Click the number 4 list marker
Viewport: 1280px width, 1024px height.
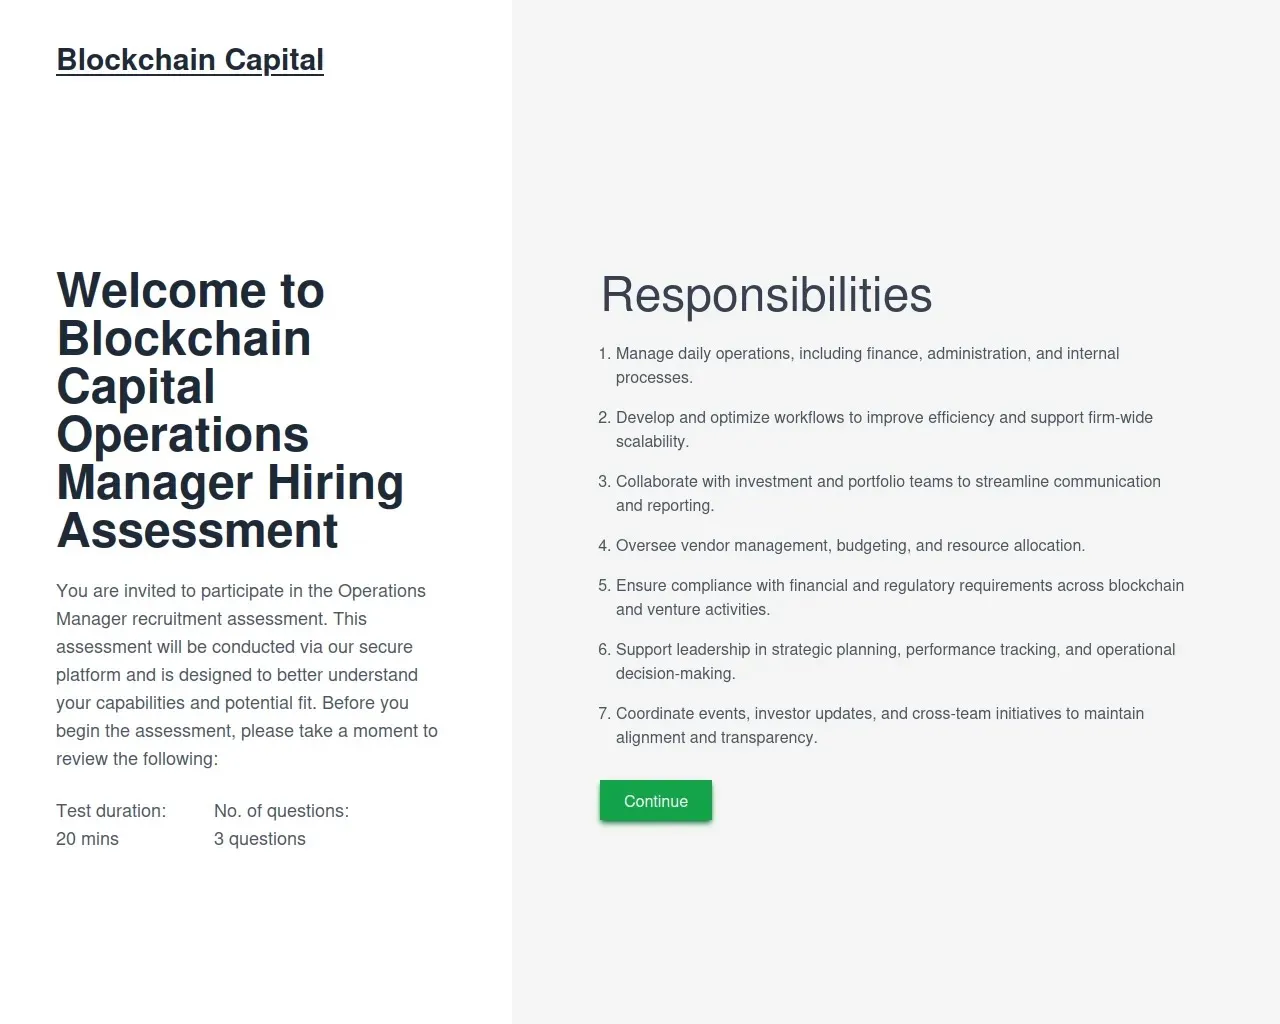click(604, 546)
